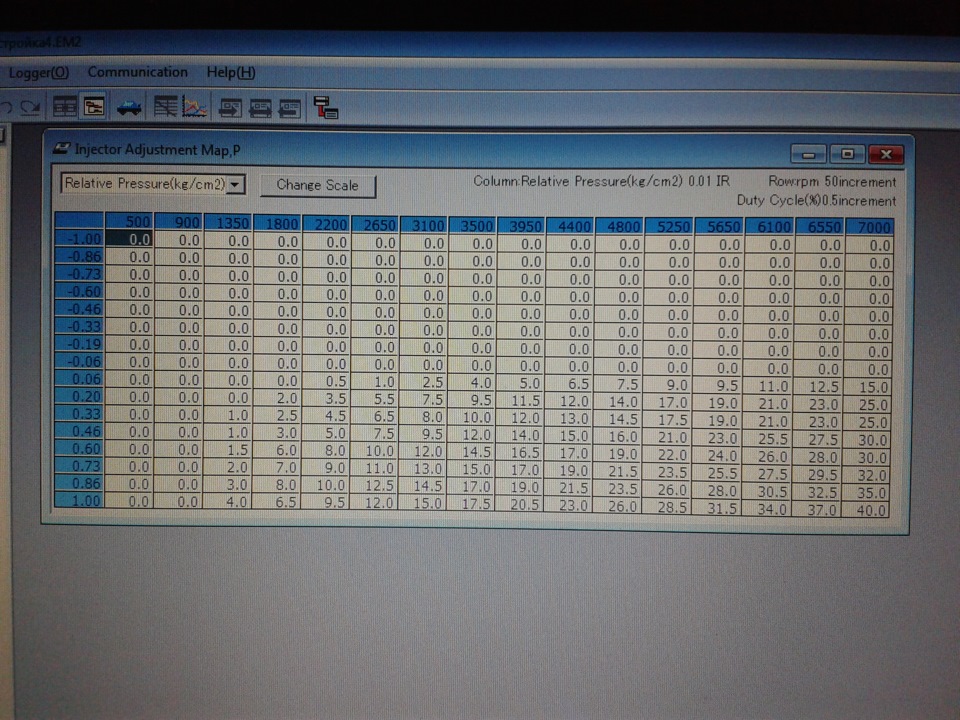Screen dimensions: 960x720
Task: Click the Change Scale button
Action: point(318,185)
